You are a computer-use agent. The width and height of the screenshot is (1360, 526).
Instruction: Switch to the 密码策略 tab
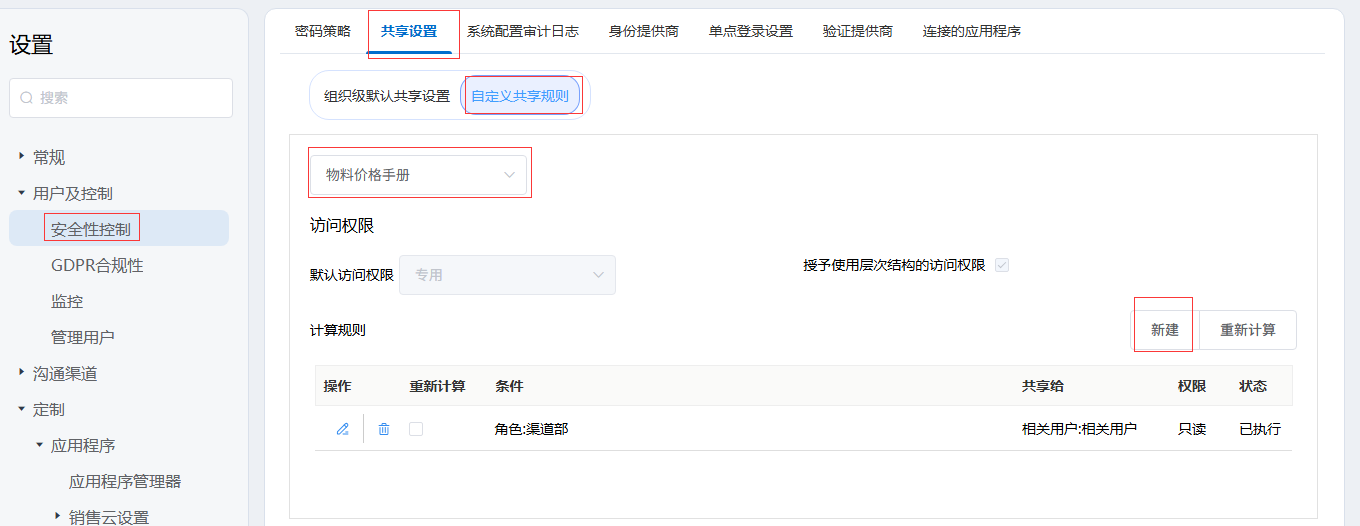(x=323, y=31)
